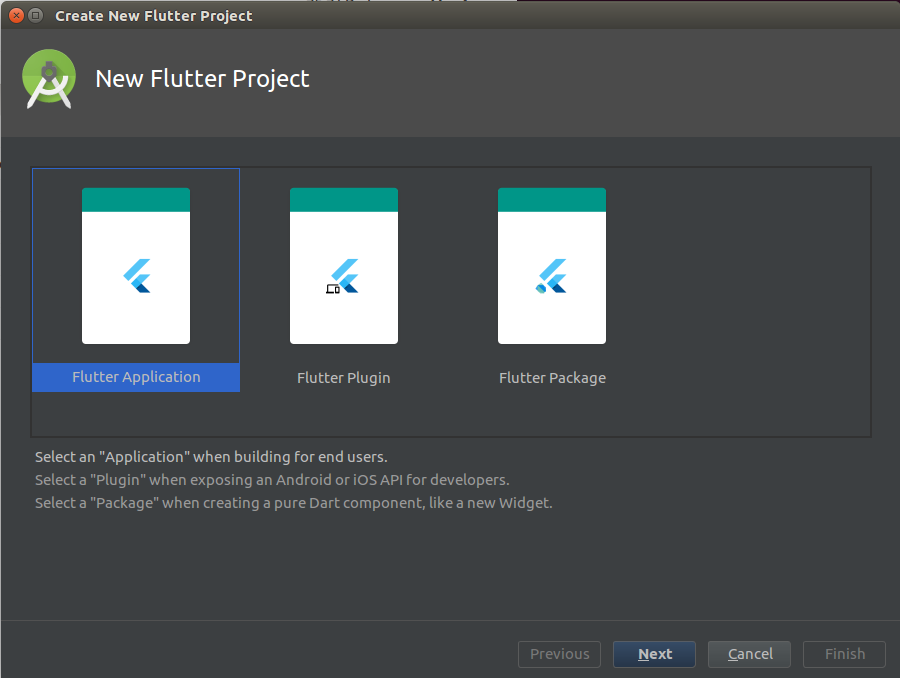The image size is (900, 678).
Task: Select the Flutter Plugin label text
Action: pyautogui.click(x=344, y=377)
